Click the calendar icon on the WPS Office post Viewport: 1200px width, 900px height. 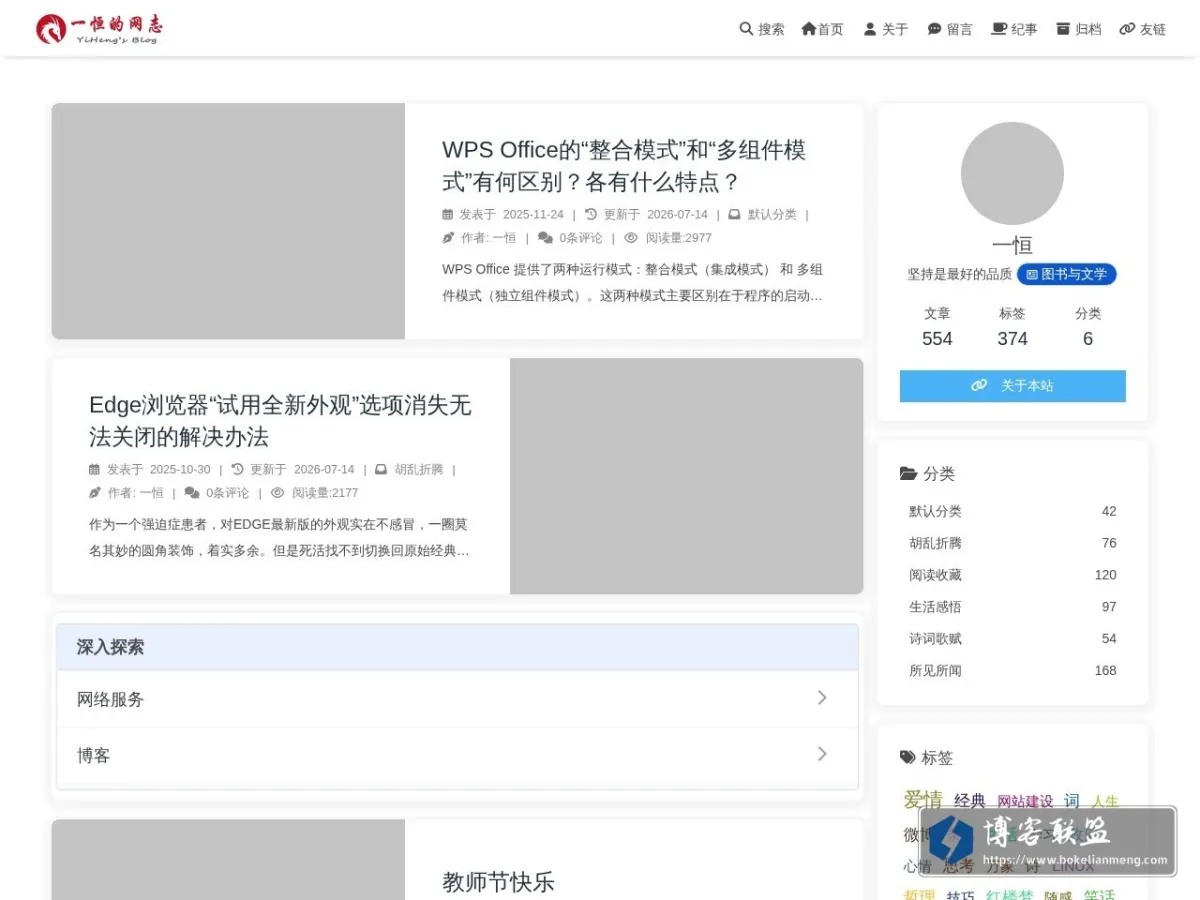447,214
